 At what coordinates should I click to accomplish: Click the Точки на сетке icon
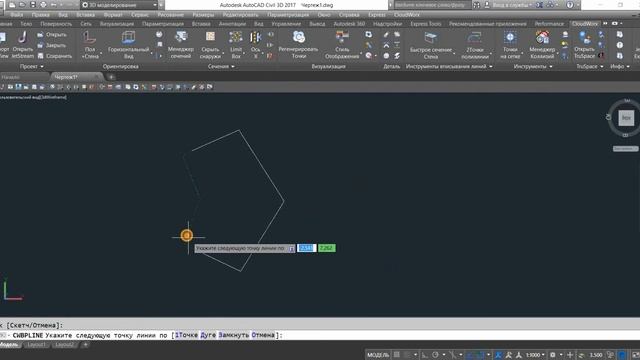[x=510, y=38]
